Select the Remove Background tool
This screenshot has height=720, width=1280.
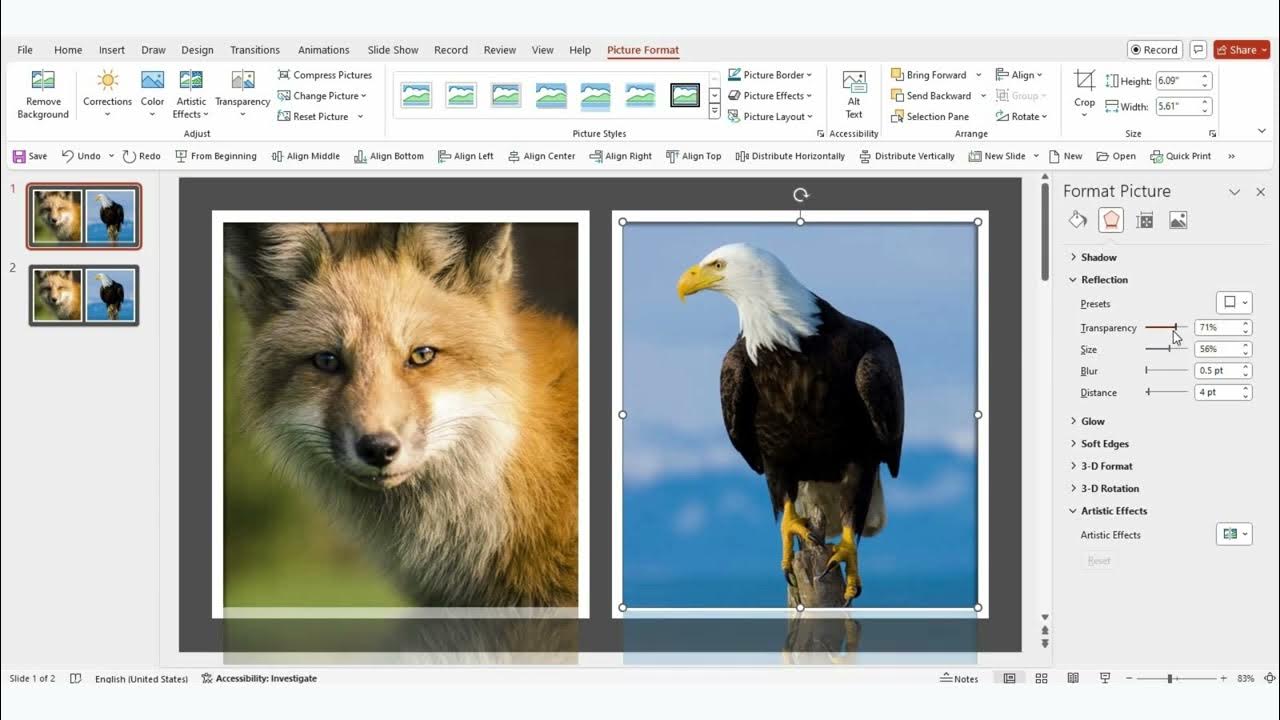(43, 95)
